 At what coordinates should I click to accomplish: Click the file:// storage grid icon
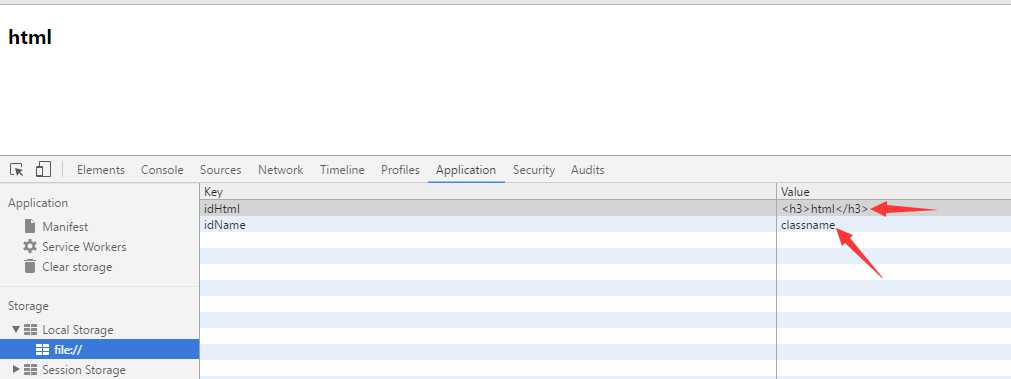[42, 349]
